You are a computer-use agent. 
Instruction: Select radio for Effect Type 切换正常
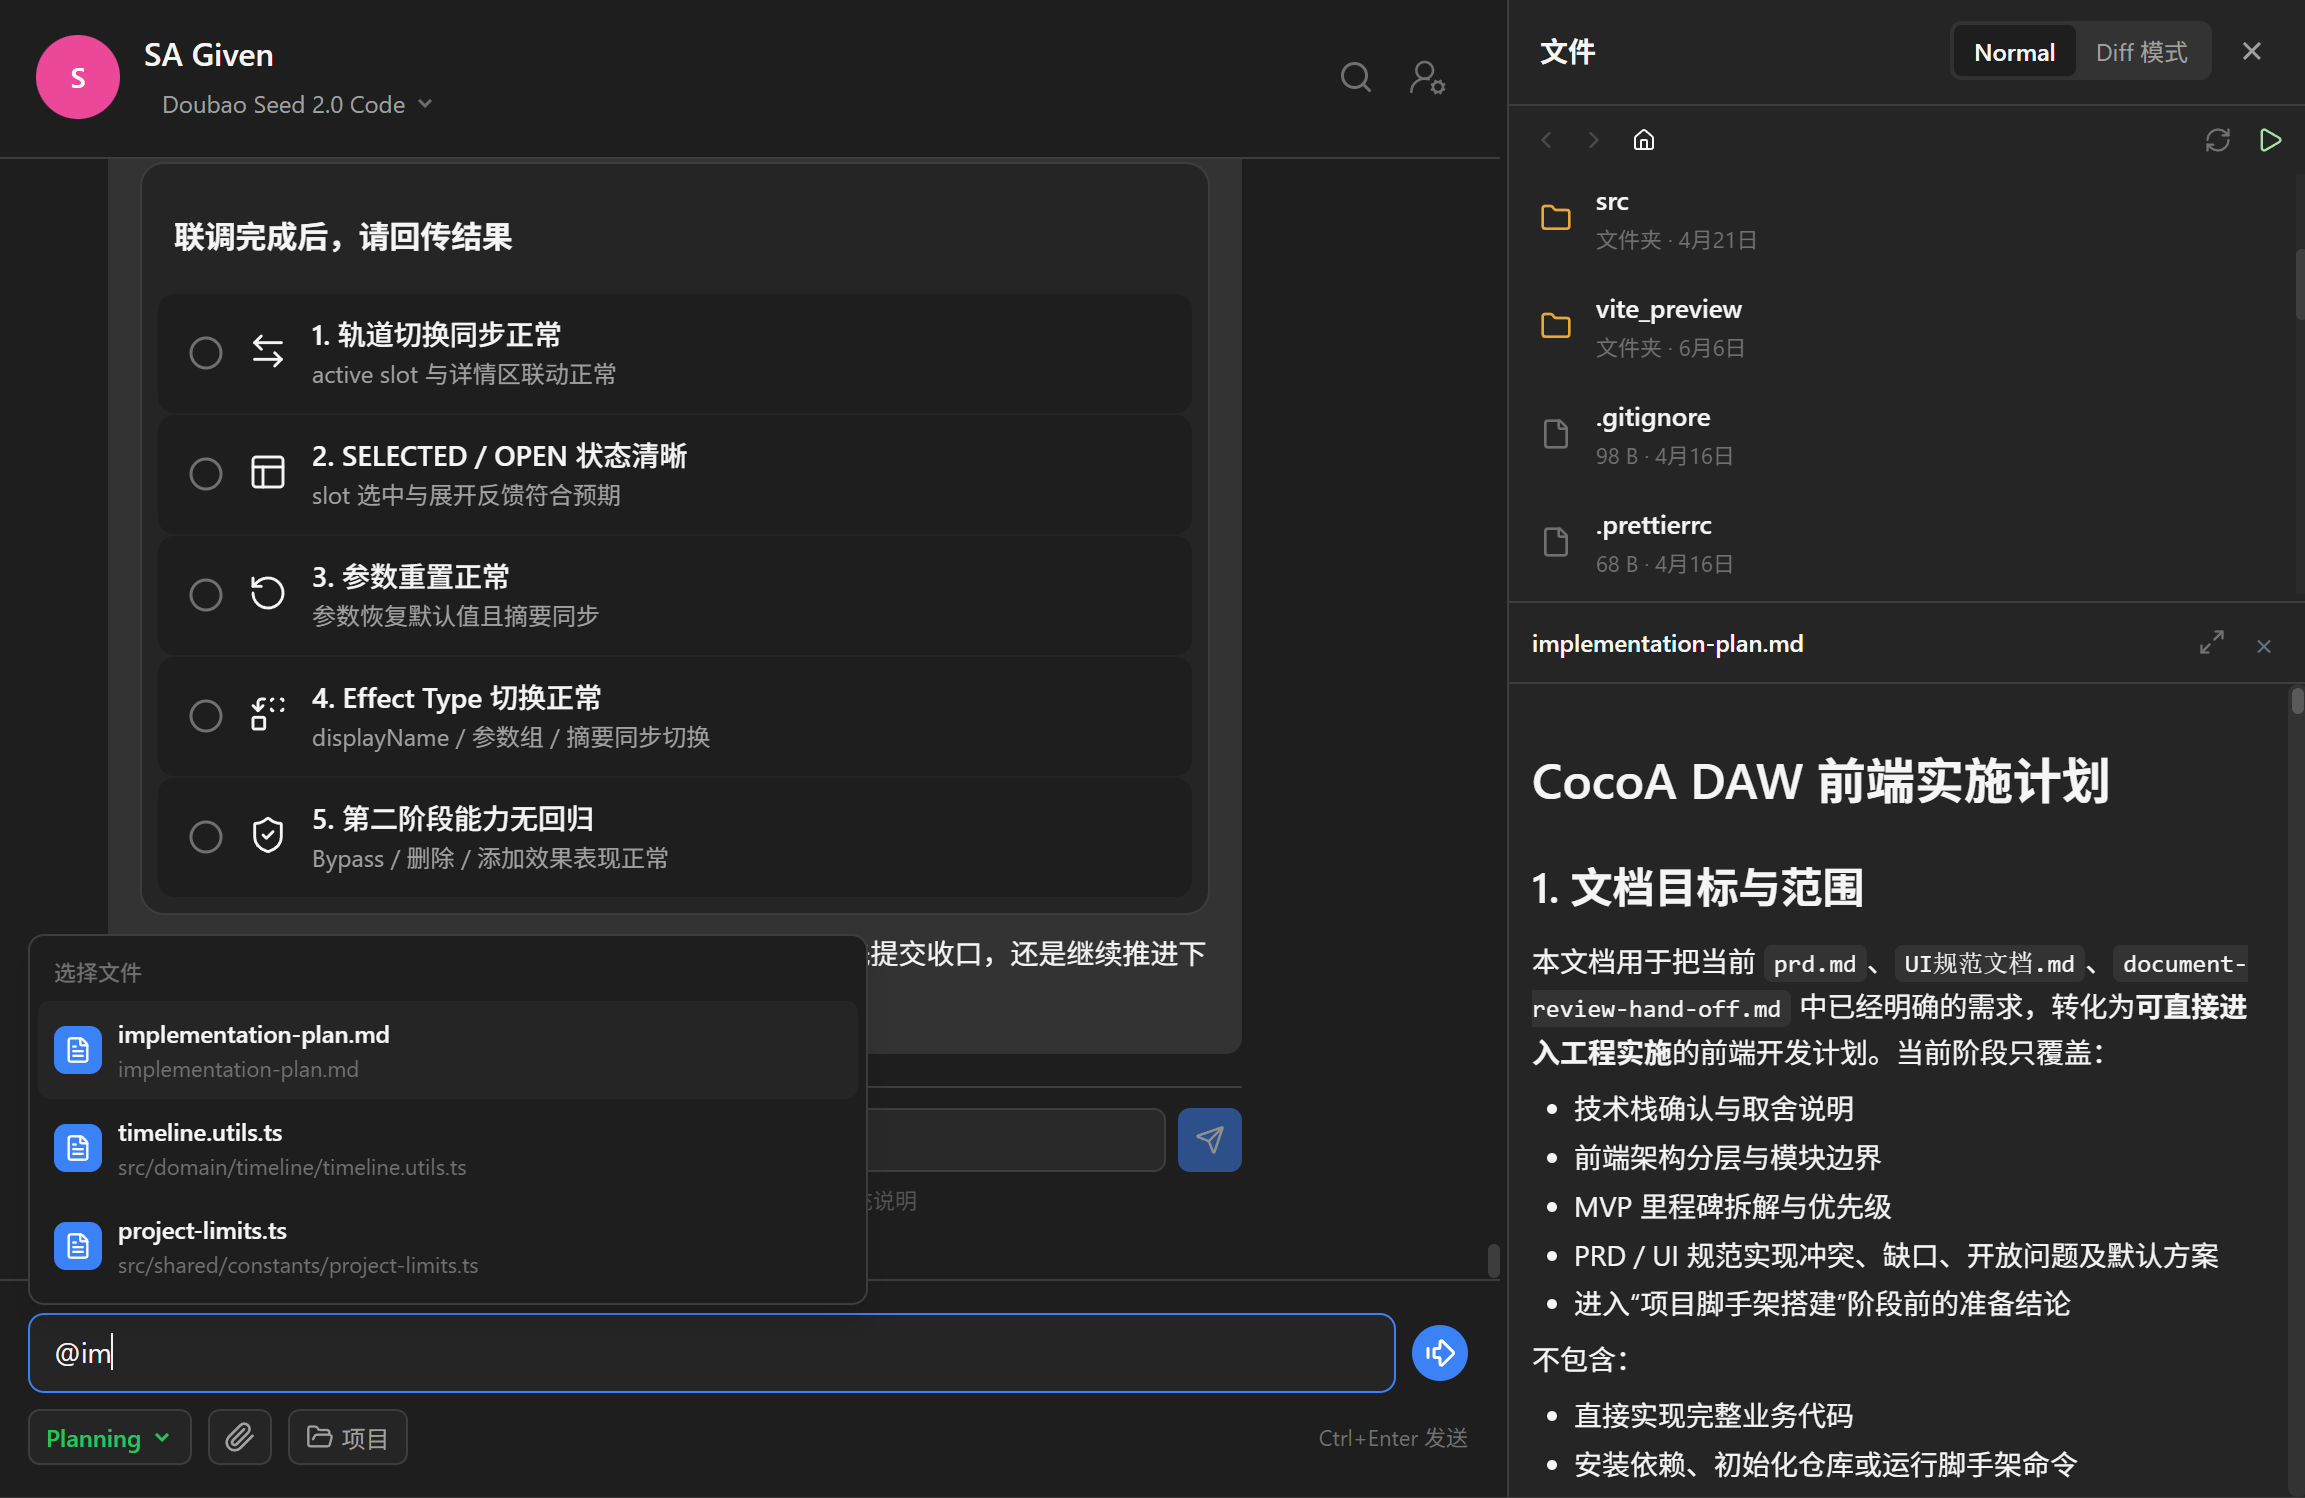click(x=206, y=715)
